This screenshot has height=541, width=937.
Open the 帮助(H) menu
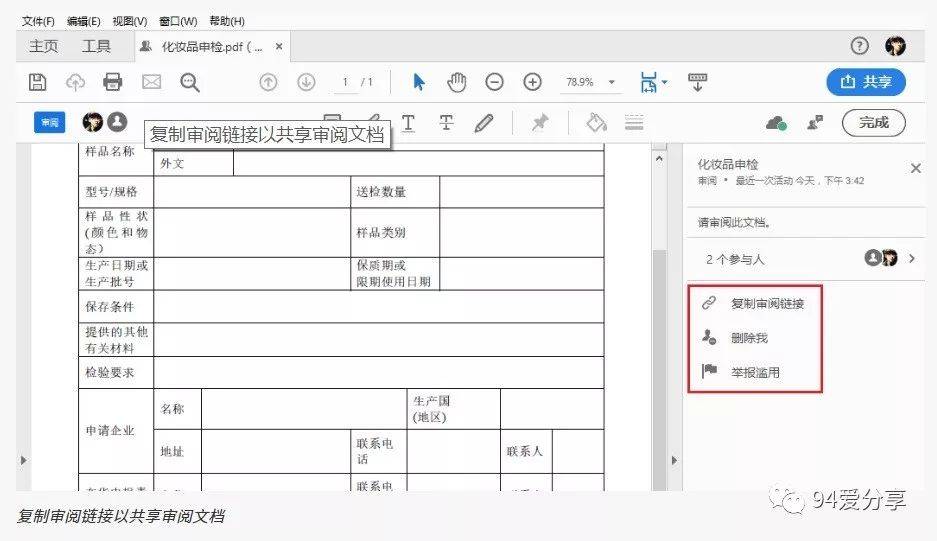coord(227,22)
